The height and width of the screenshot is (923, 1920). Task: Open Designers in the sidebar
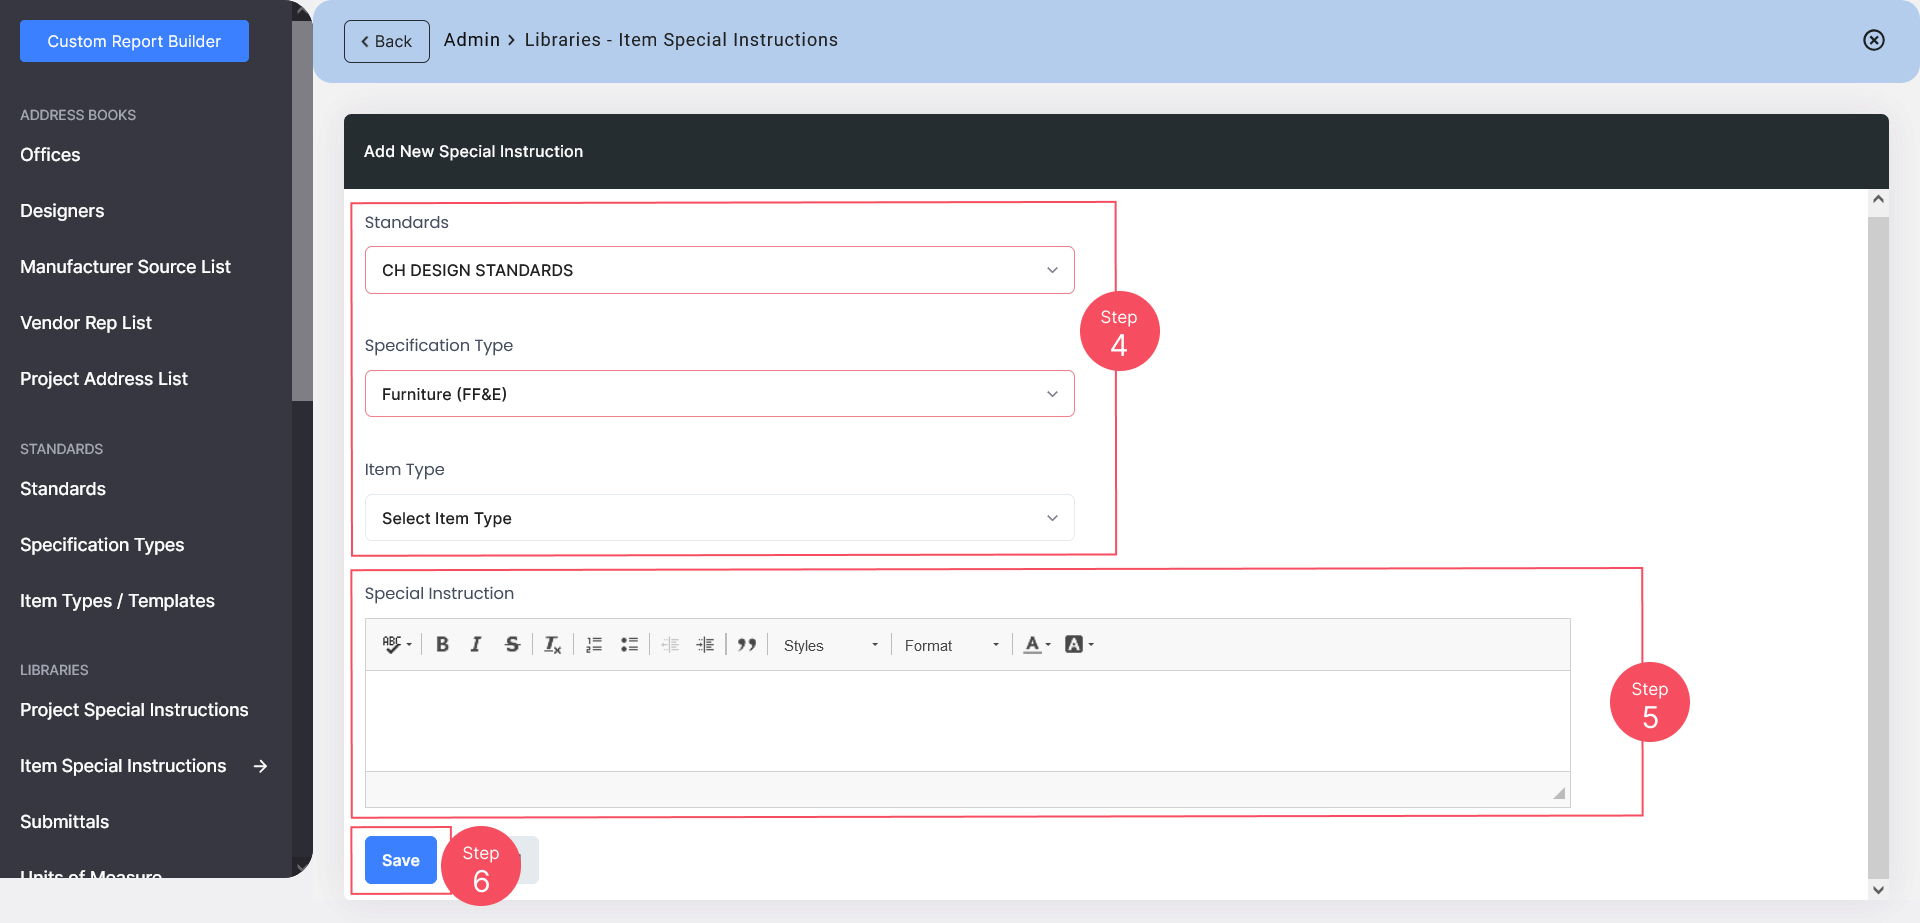pos(62,211)
